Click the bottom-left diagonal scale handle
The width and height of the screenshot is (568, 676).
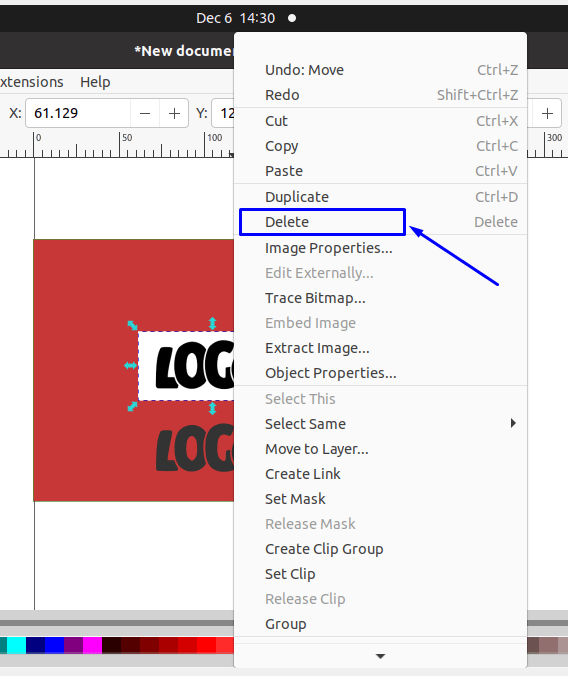tap(132, 407)
